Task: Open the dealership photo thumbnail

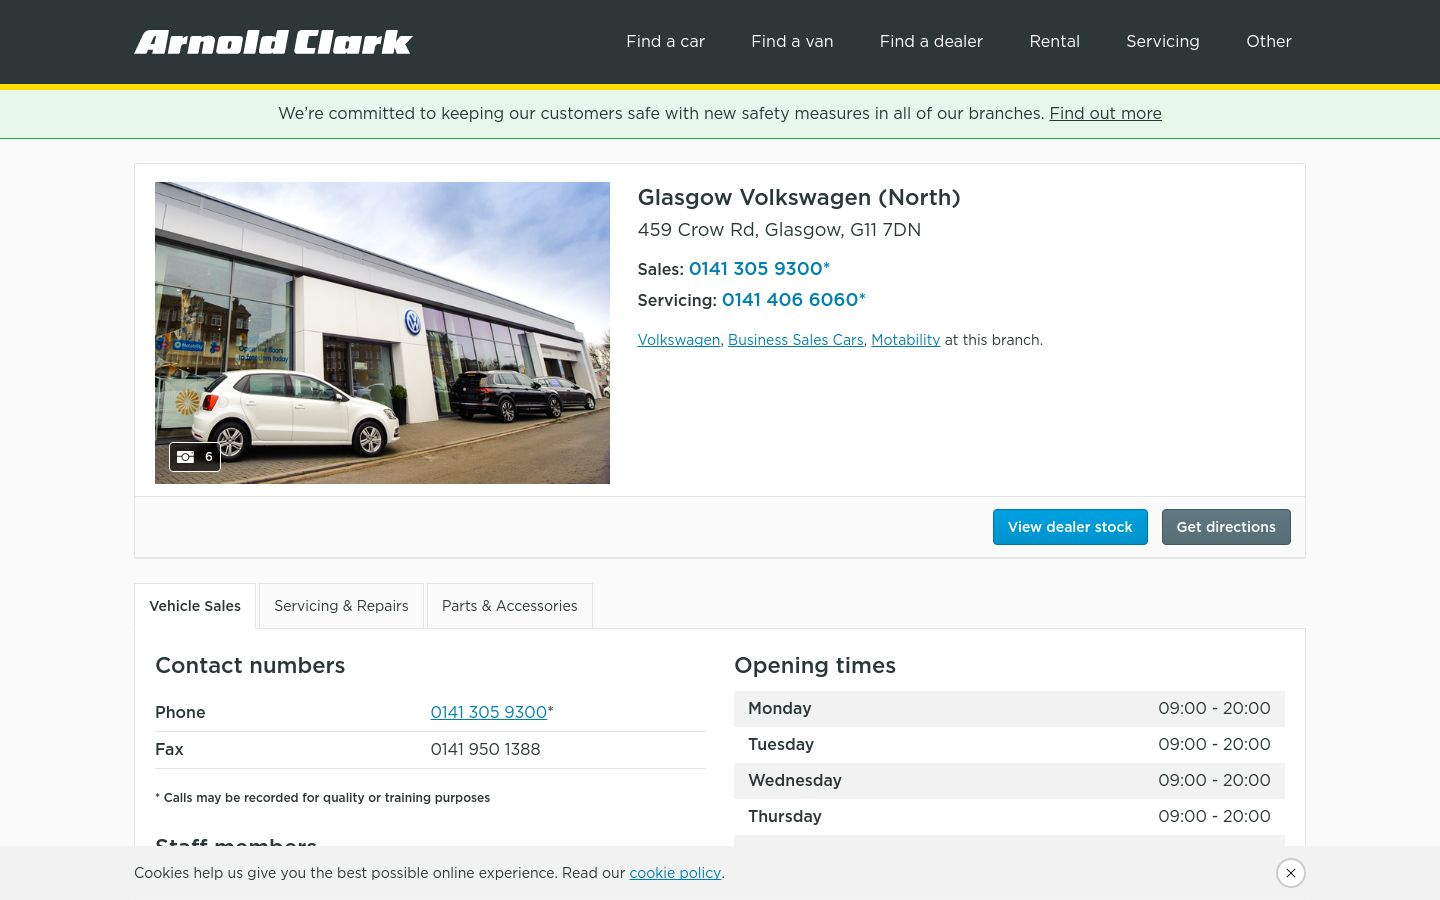Action: [x=382, y=333]
